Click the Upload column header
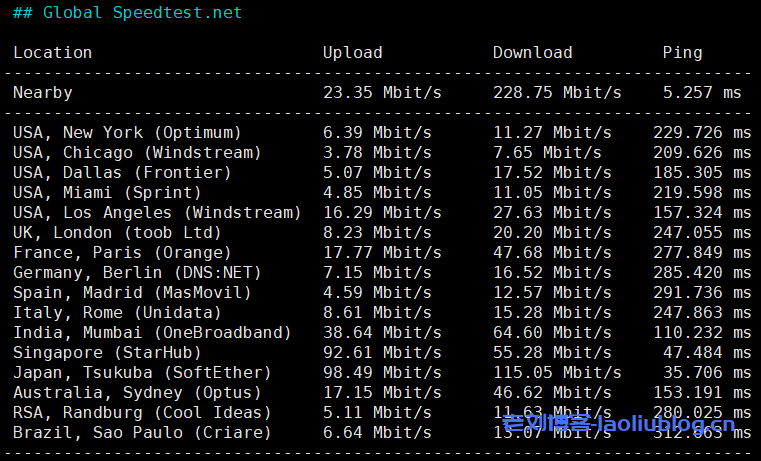The image size is (761, 461). click(352, 53)
